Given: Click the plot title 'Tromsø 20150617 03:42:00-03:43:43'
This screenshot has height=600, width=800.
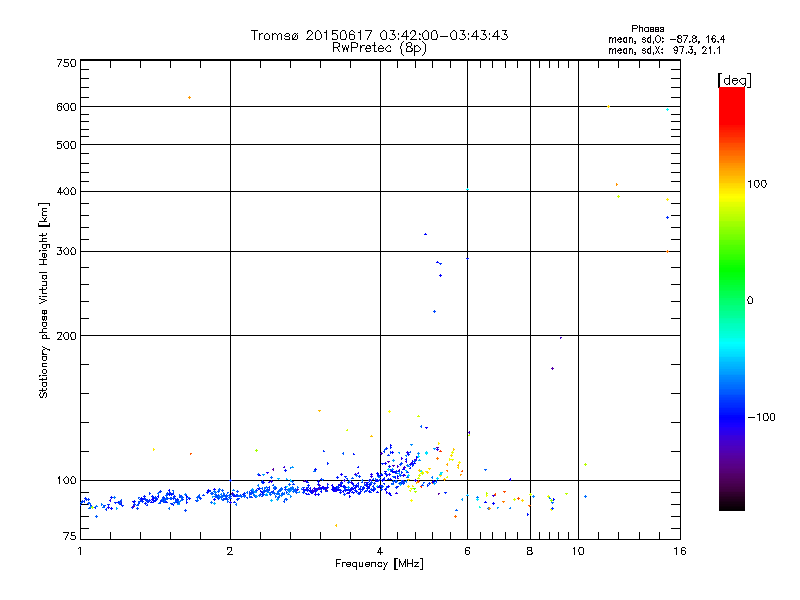Looking at the screenshot, I should click(x=380, y=35).
